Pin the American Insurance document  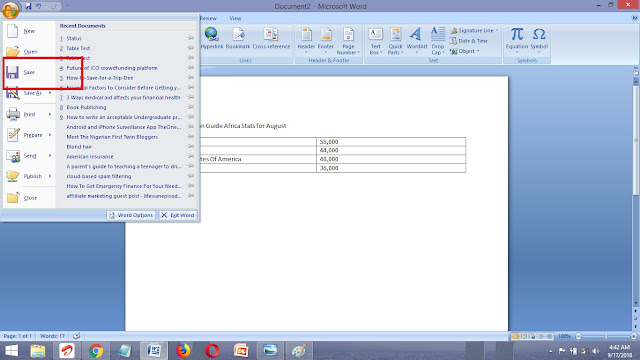191,156
